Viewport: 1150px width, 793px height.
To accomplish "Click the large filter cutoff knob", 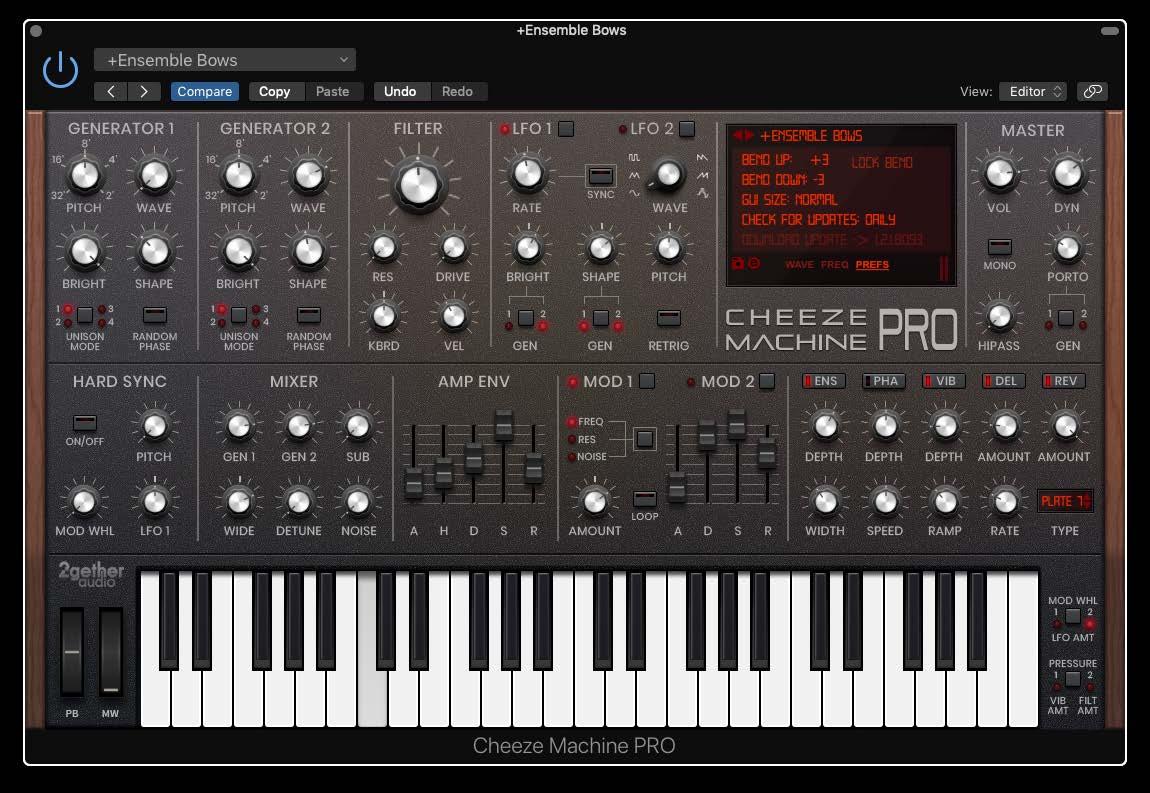I will pyautogui.click(x=419, y=183).
